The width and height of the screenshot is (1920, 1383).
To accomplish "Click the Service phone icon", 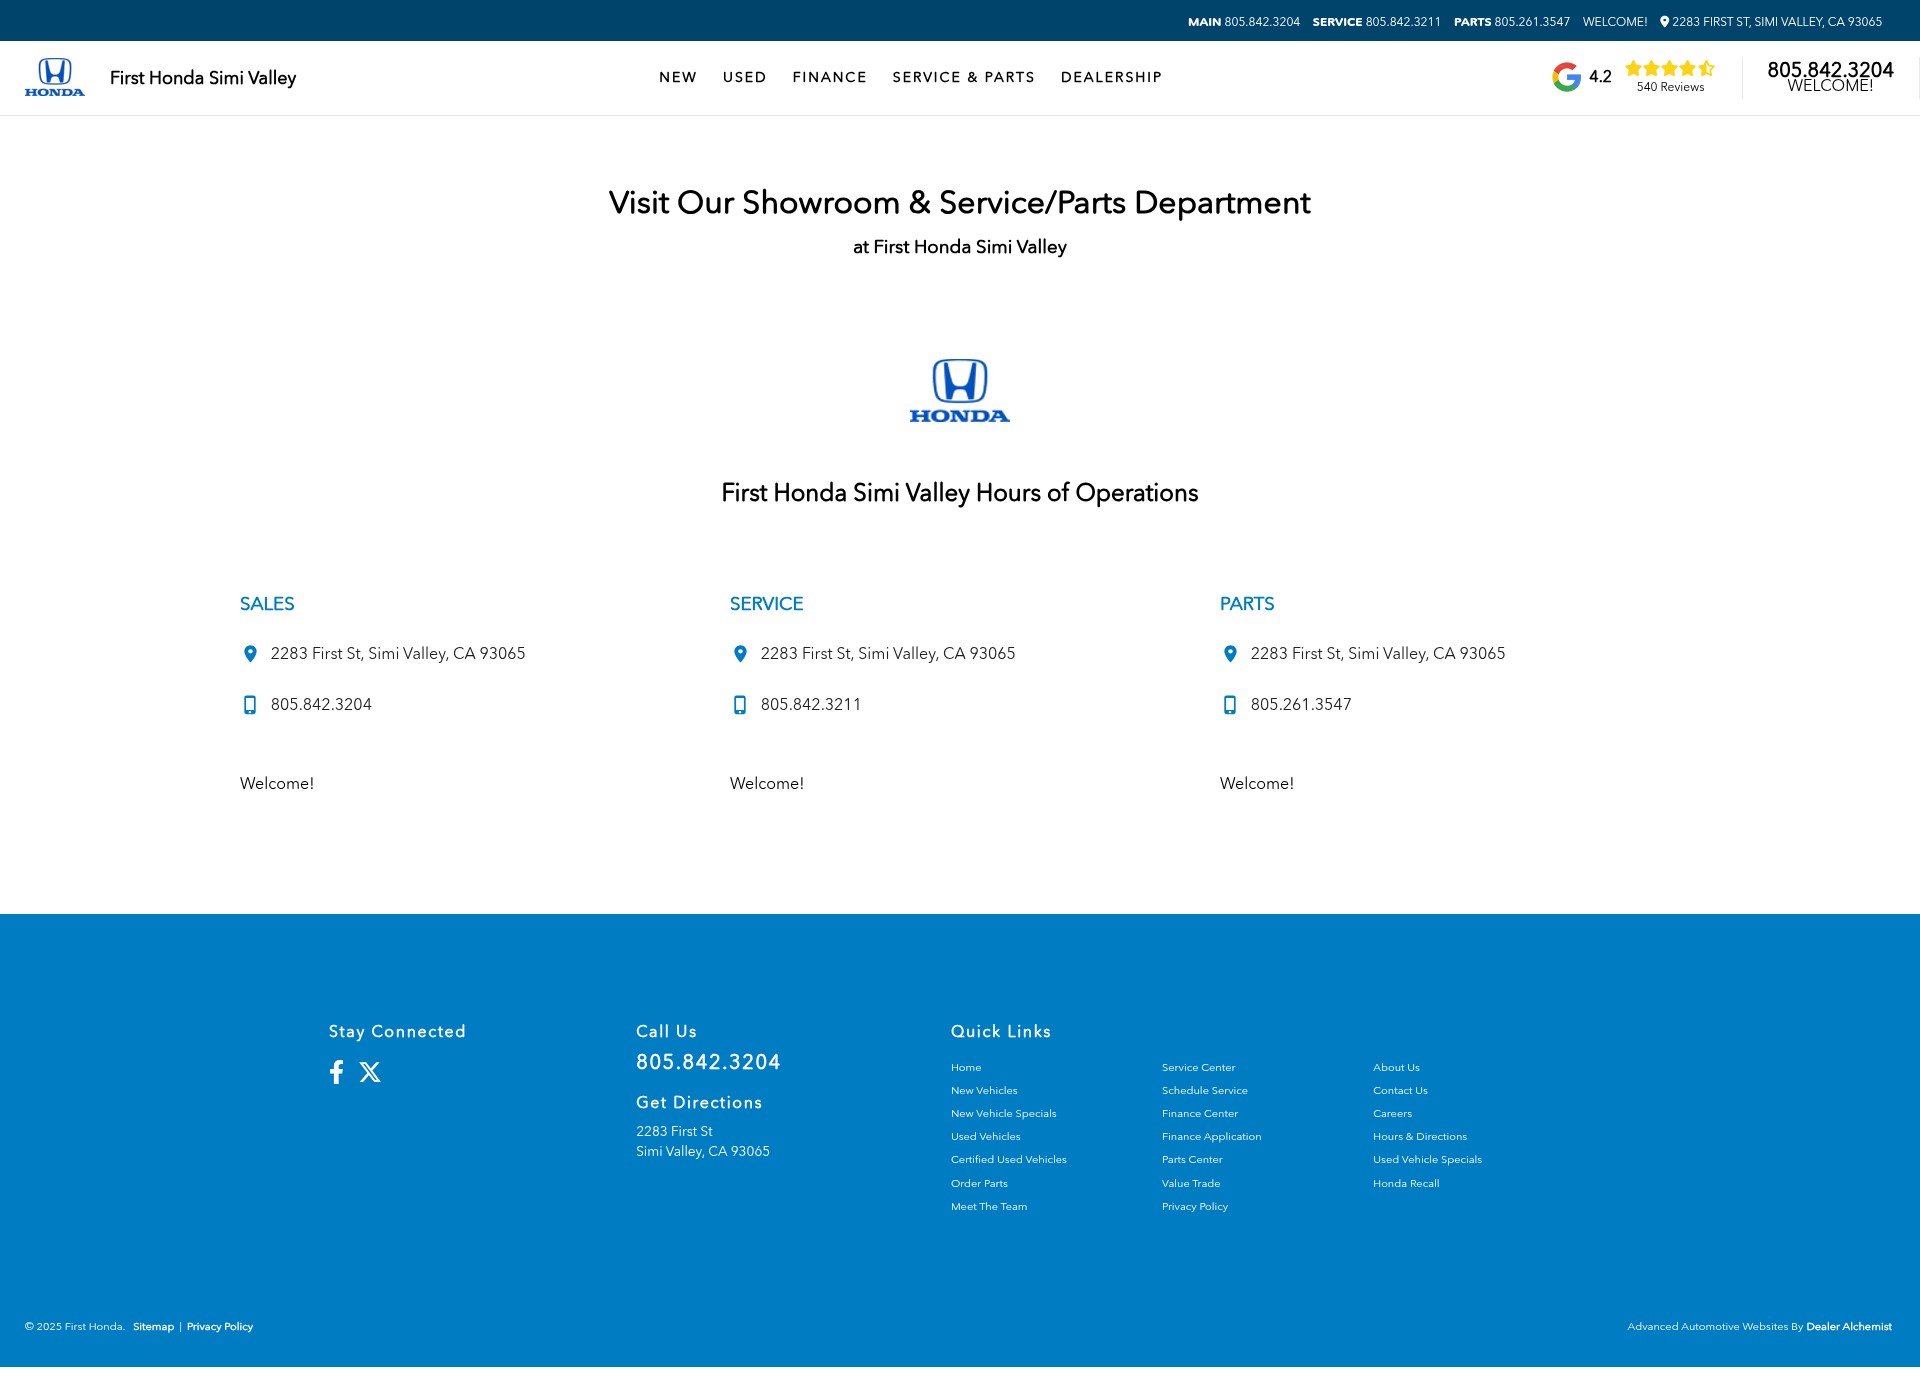I will coord(740,705).
